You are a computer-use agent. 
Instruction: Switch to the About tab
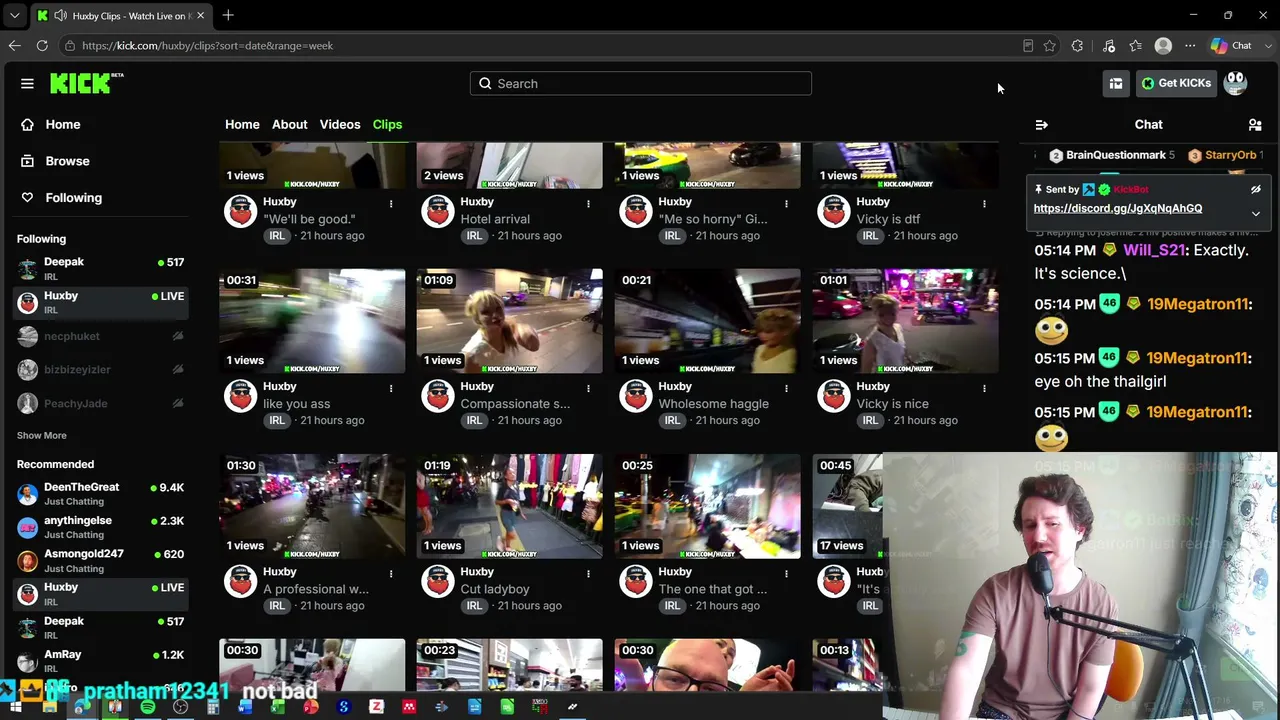[x=290, y=124]
